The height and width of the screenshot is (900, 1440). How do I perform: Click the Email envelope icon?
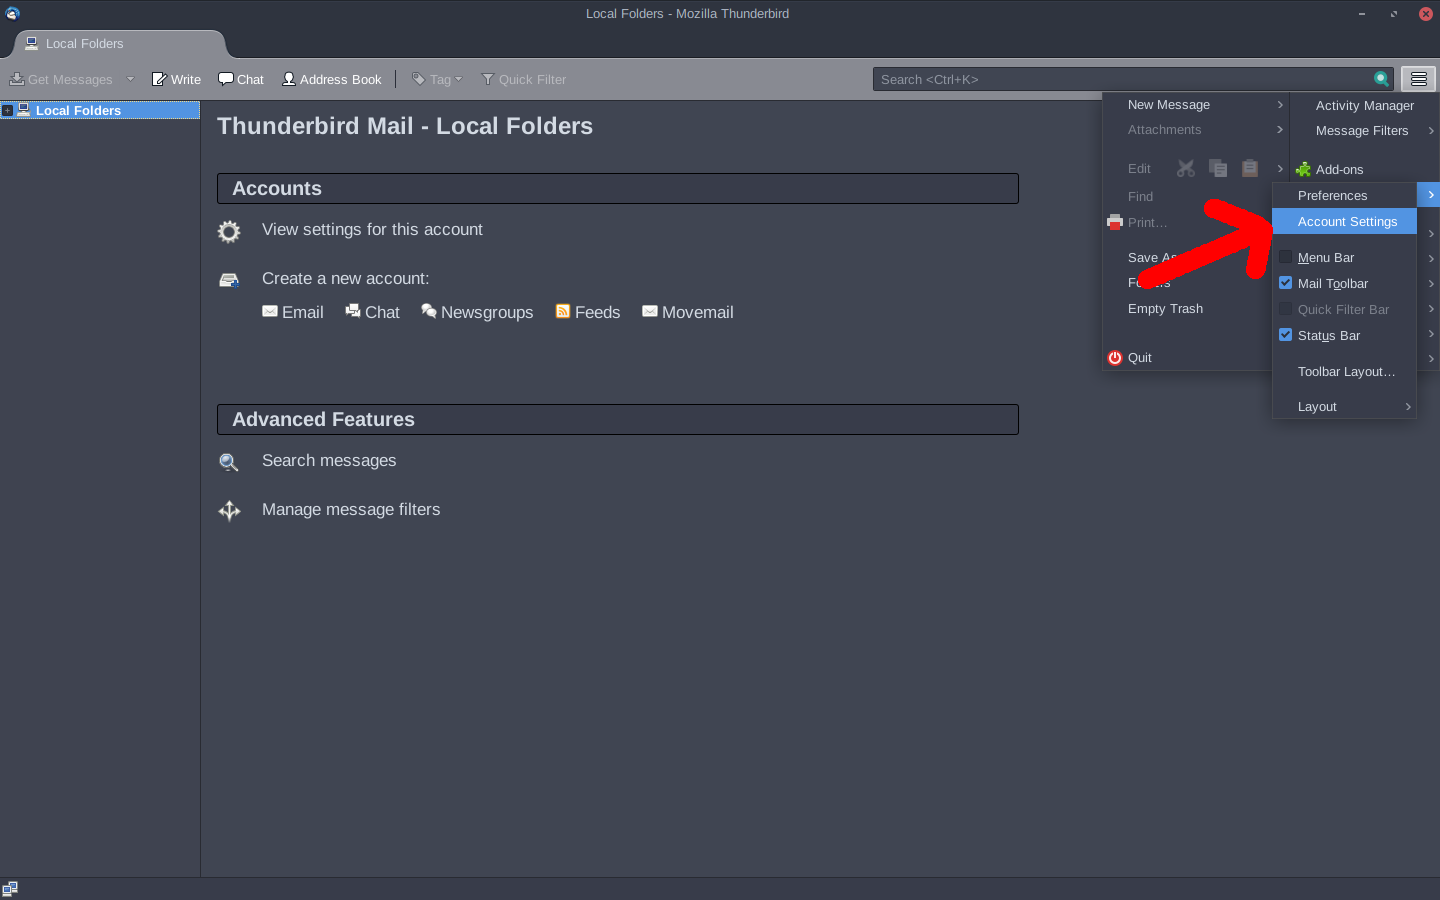point(270,311)
